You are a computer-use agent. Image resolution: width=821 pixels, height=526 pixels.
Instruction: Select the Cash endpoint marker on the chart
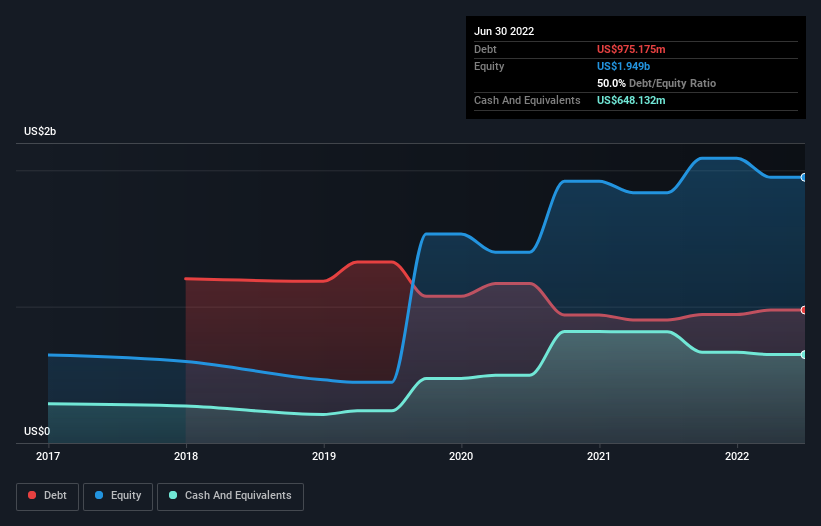804,355
